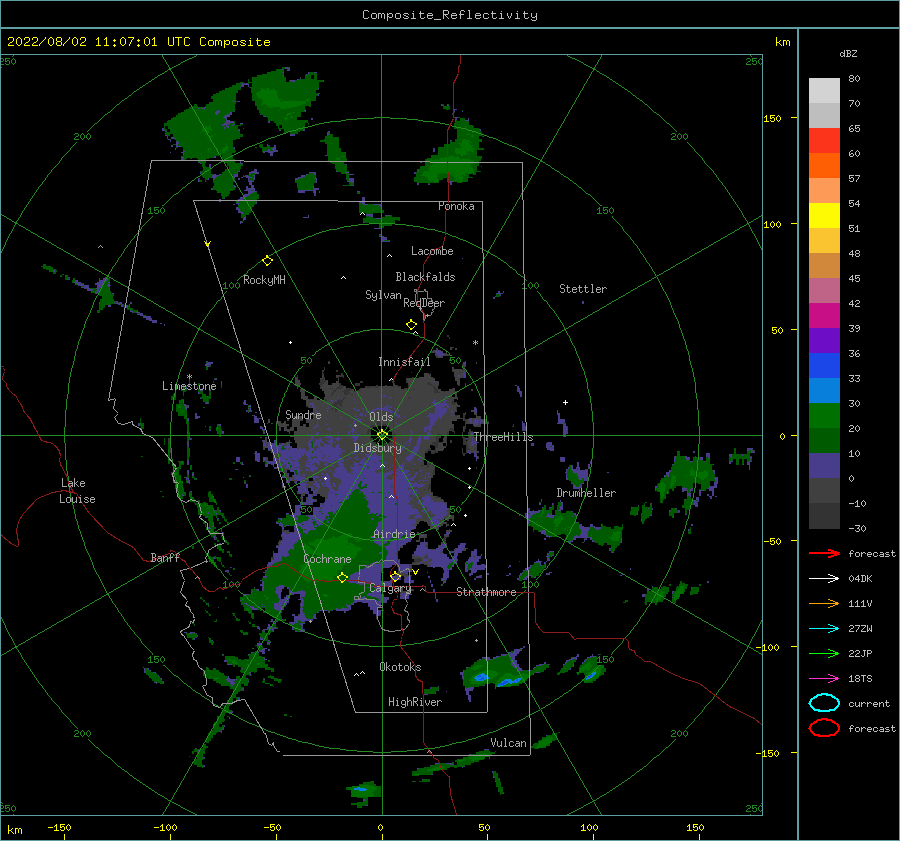Click the Calgary city label
900x841 pixels.
point(390,588)
